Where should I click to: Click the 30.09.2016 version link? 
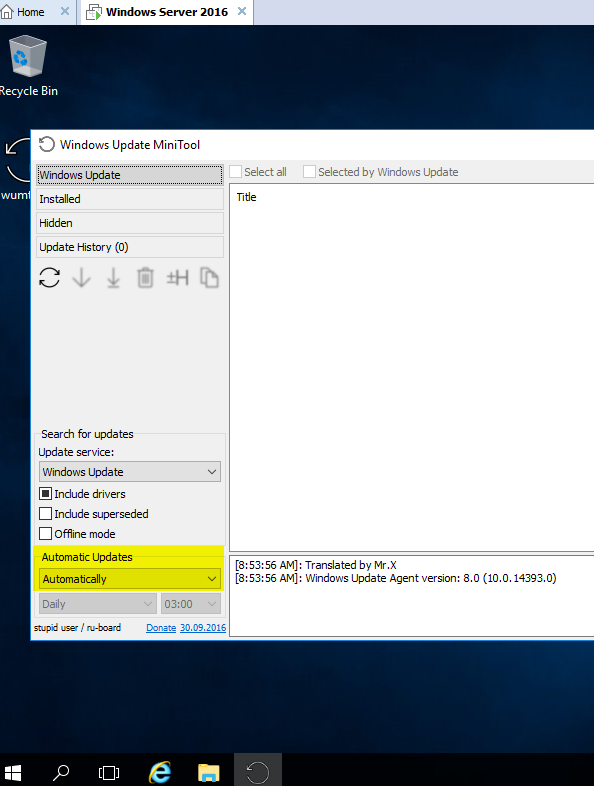coord(203,628)
